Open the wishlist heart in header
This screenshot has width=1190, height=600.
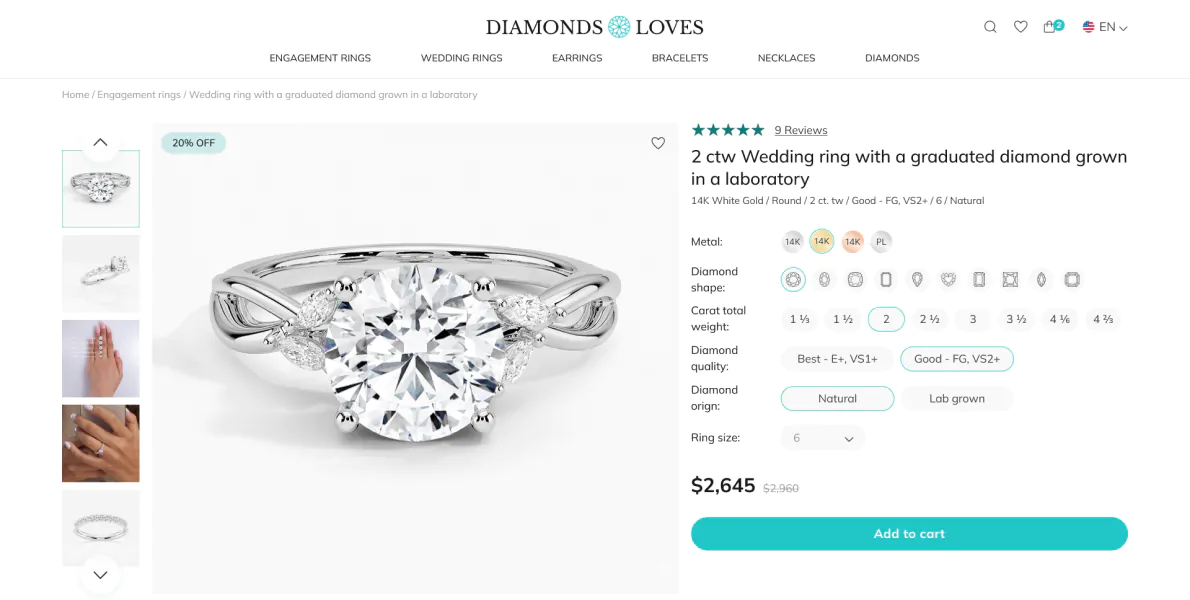tap(1020, 27)
